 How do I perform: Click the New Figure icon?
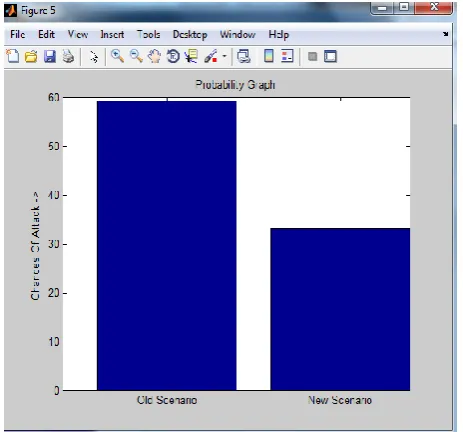13,56
